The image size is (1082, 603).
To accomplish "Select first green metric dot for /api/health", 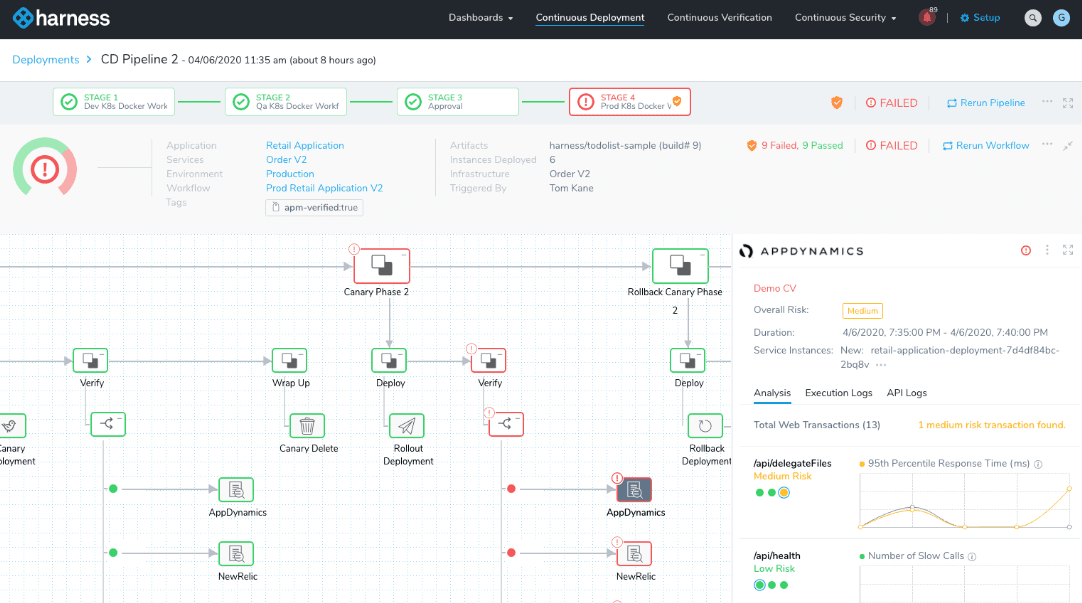I will (x=760, y=585).
